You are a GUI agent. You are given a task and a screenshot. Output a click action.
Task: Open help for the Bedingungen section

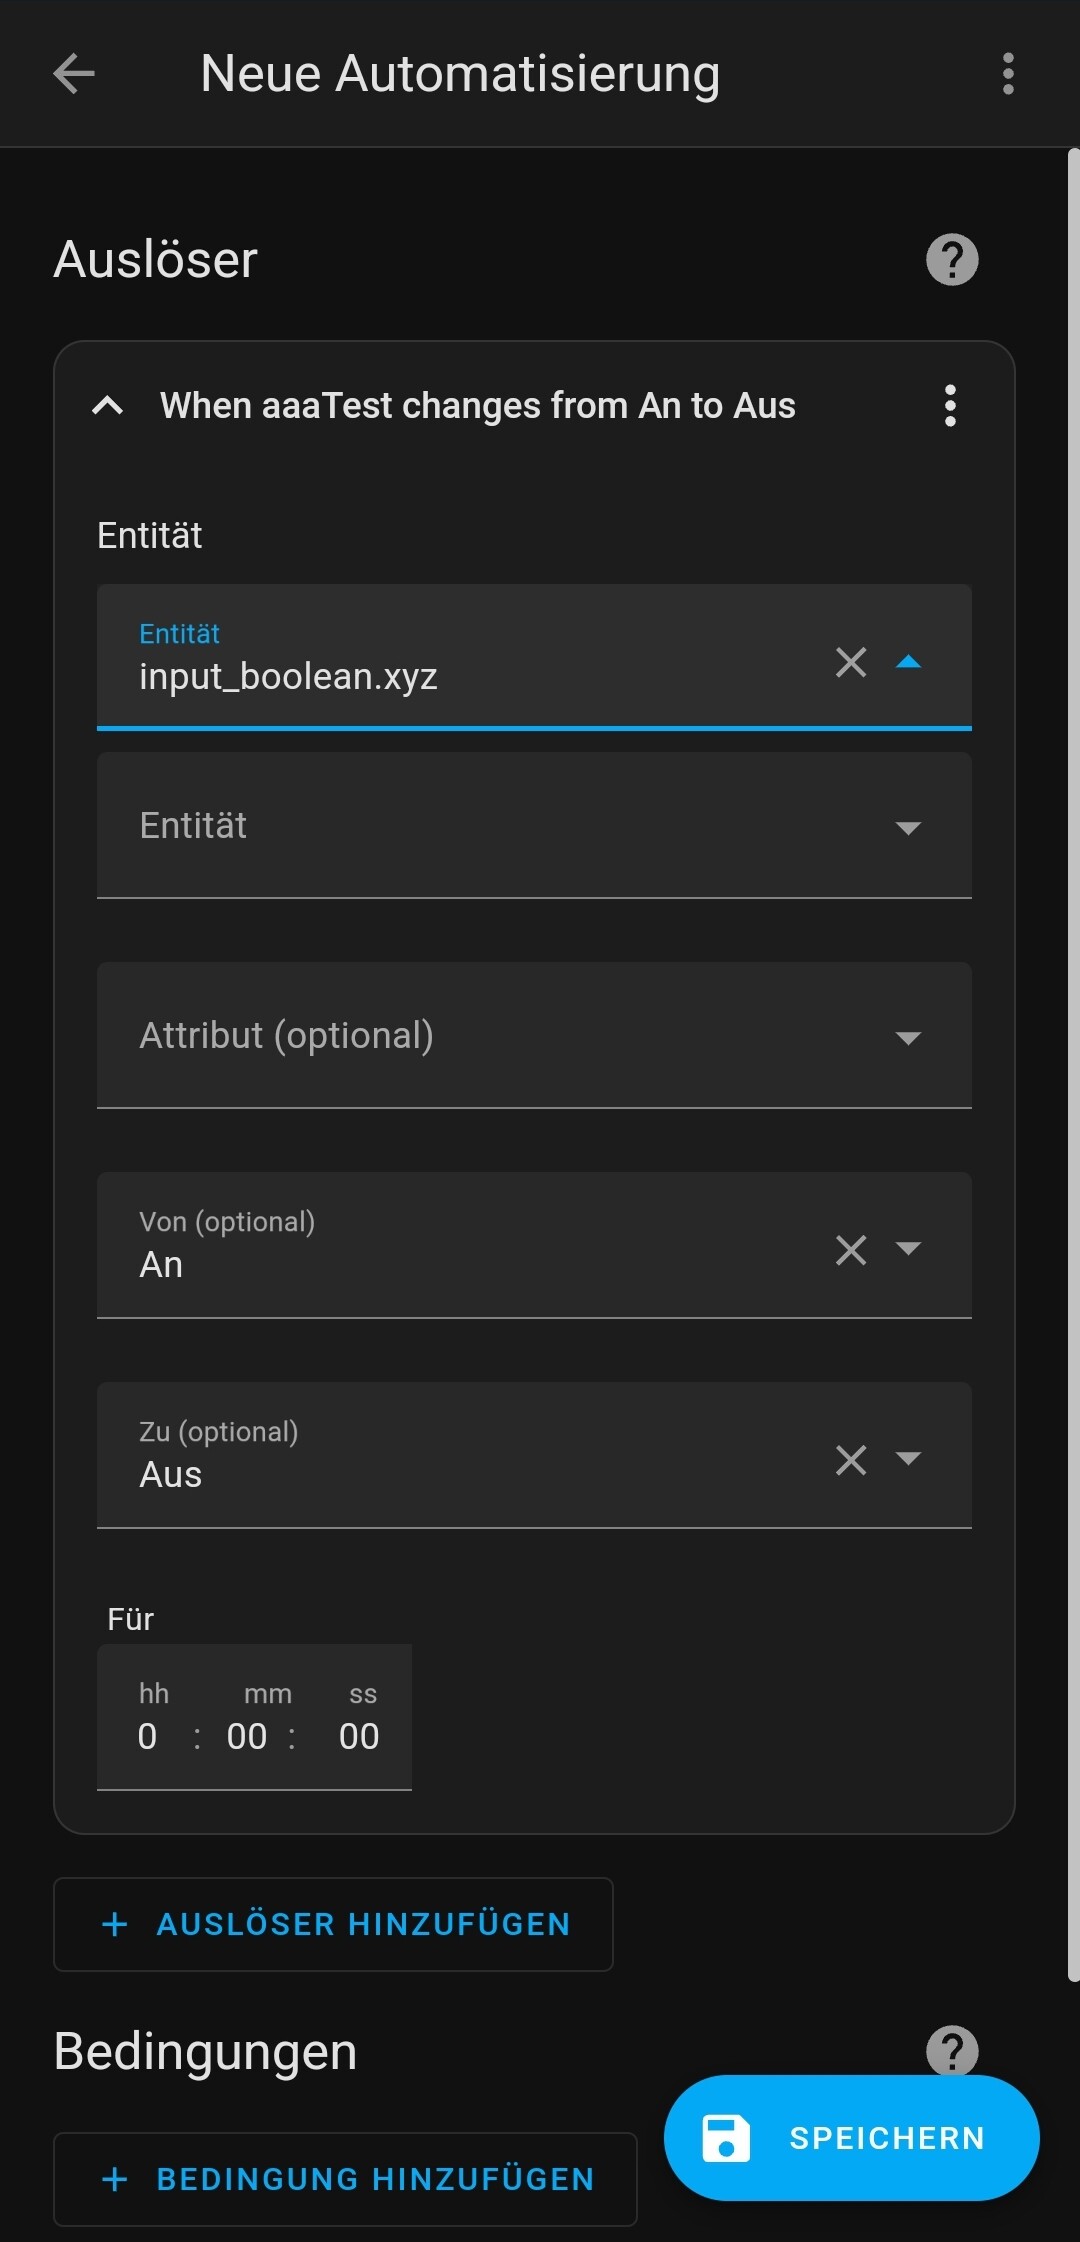point(951,2050)
